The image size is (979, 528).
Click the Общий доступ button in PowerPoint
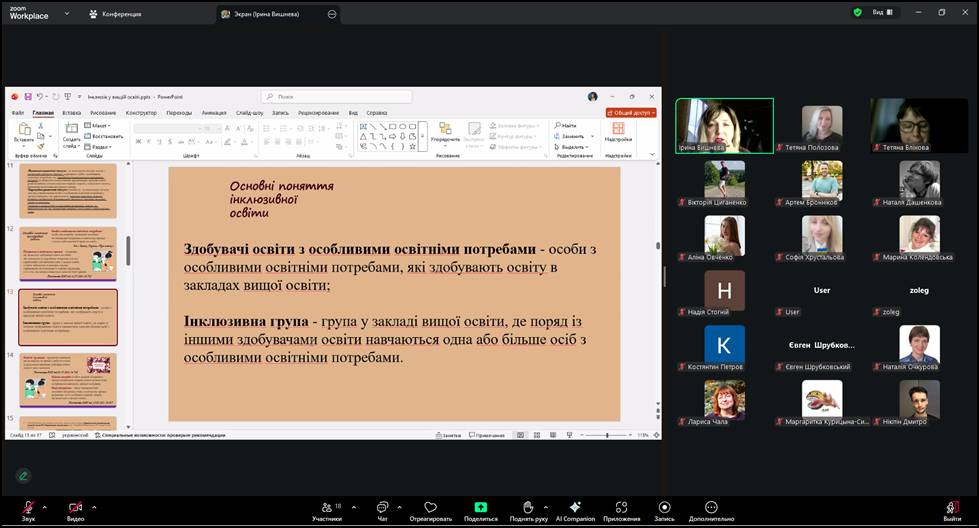pyautogui.click(x=631, y=113)
